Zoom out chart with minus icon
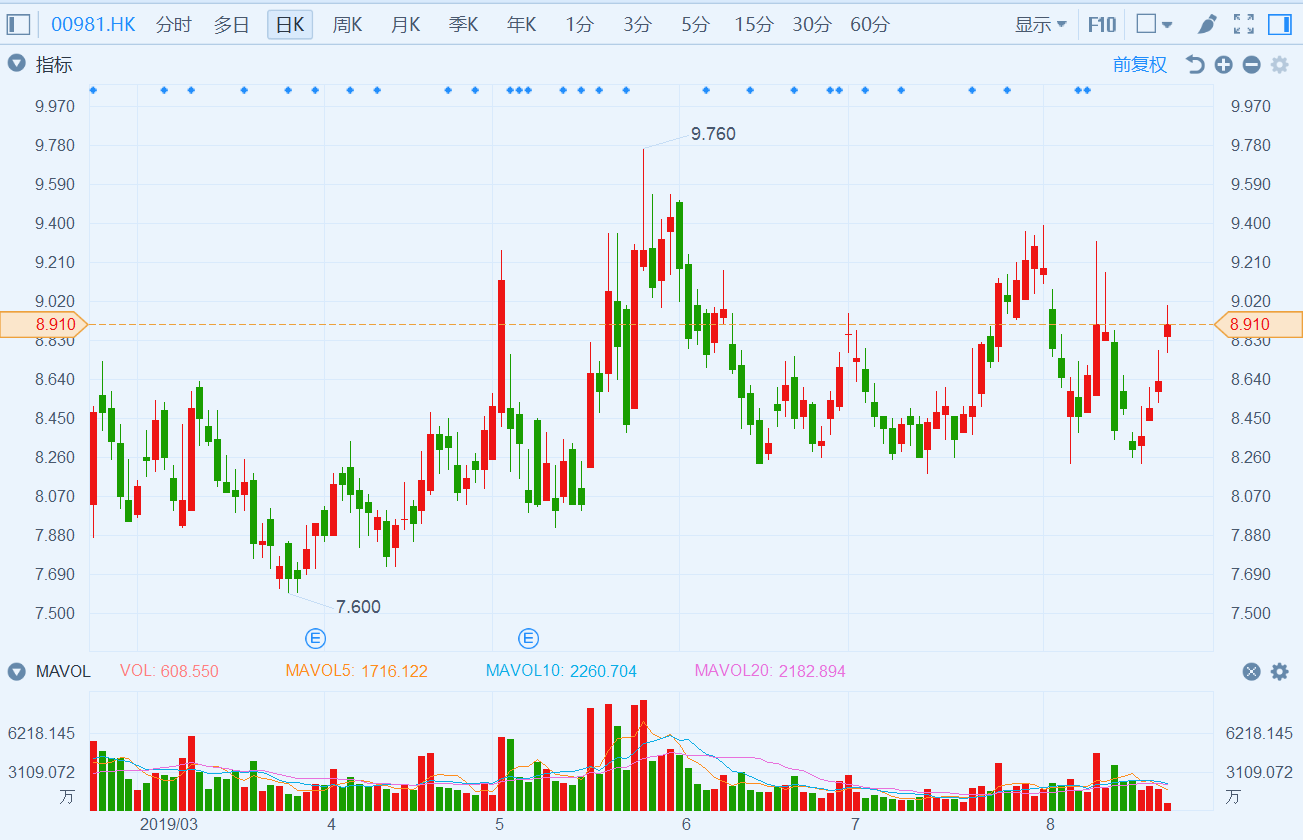The height and width of the screenshot is (840, 1303). point(1251,65)
